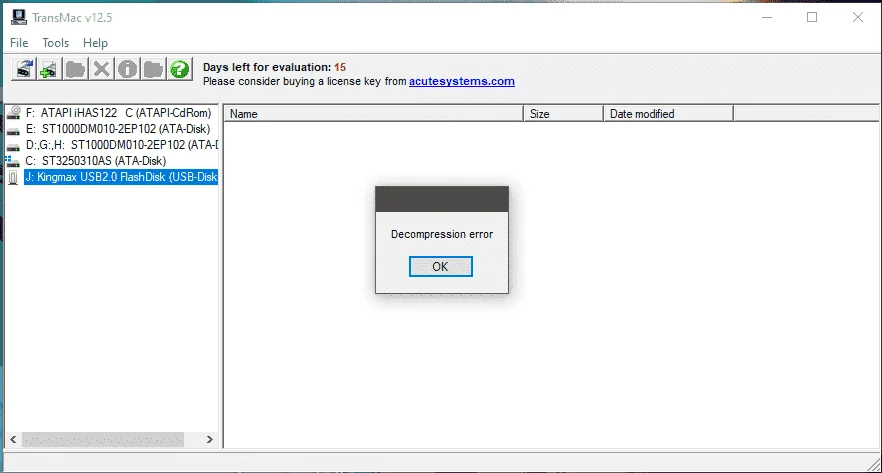Open the acutesystems.com link
The width and height of the screenshot is (882, 473).
pyautogui.click(x=462, y=82)
